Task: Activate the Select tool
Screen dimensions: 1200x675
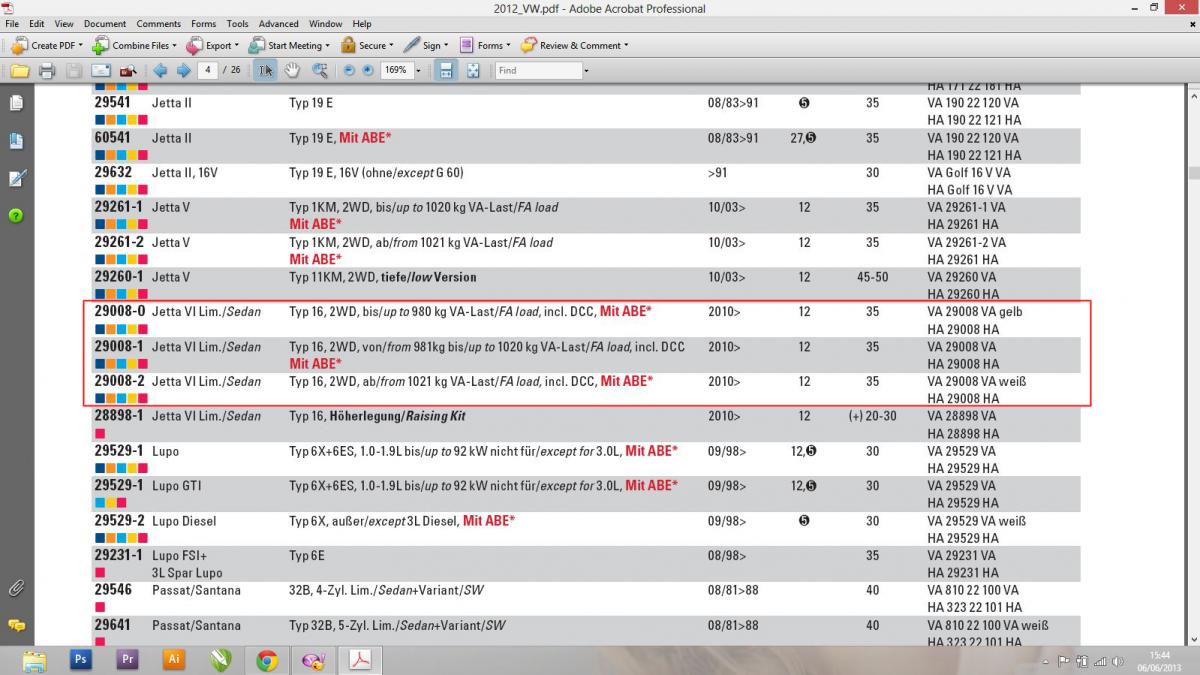Action: click(265, 71)
